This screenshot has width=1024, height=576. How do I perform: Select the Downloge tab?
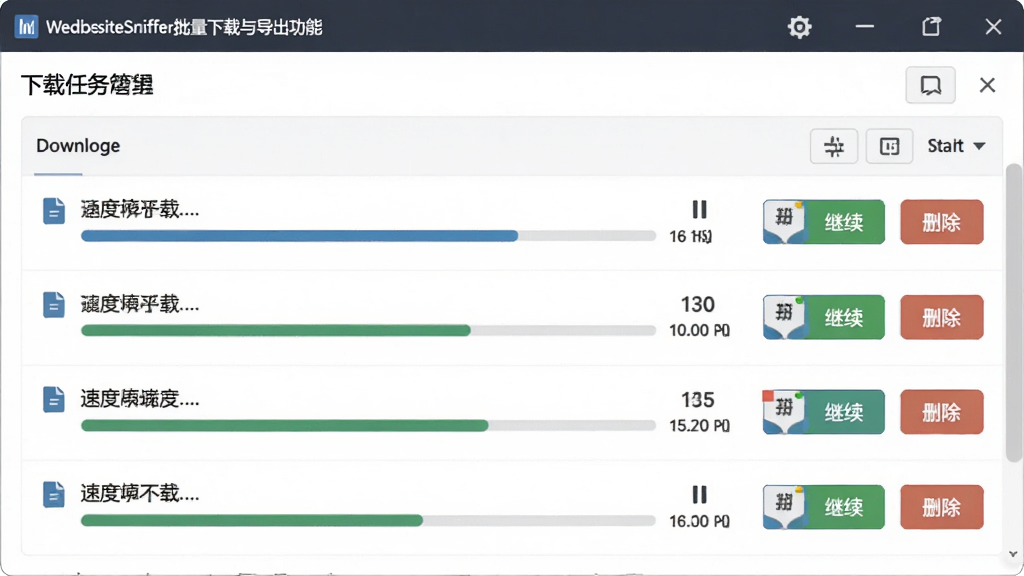click(78, 146)
